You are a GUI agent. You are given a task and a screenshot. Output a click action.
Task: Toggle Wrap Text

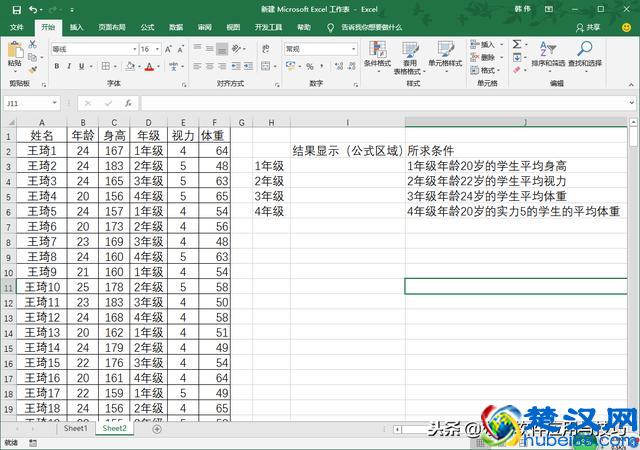pyautogui.click(x=266, y=49)
